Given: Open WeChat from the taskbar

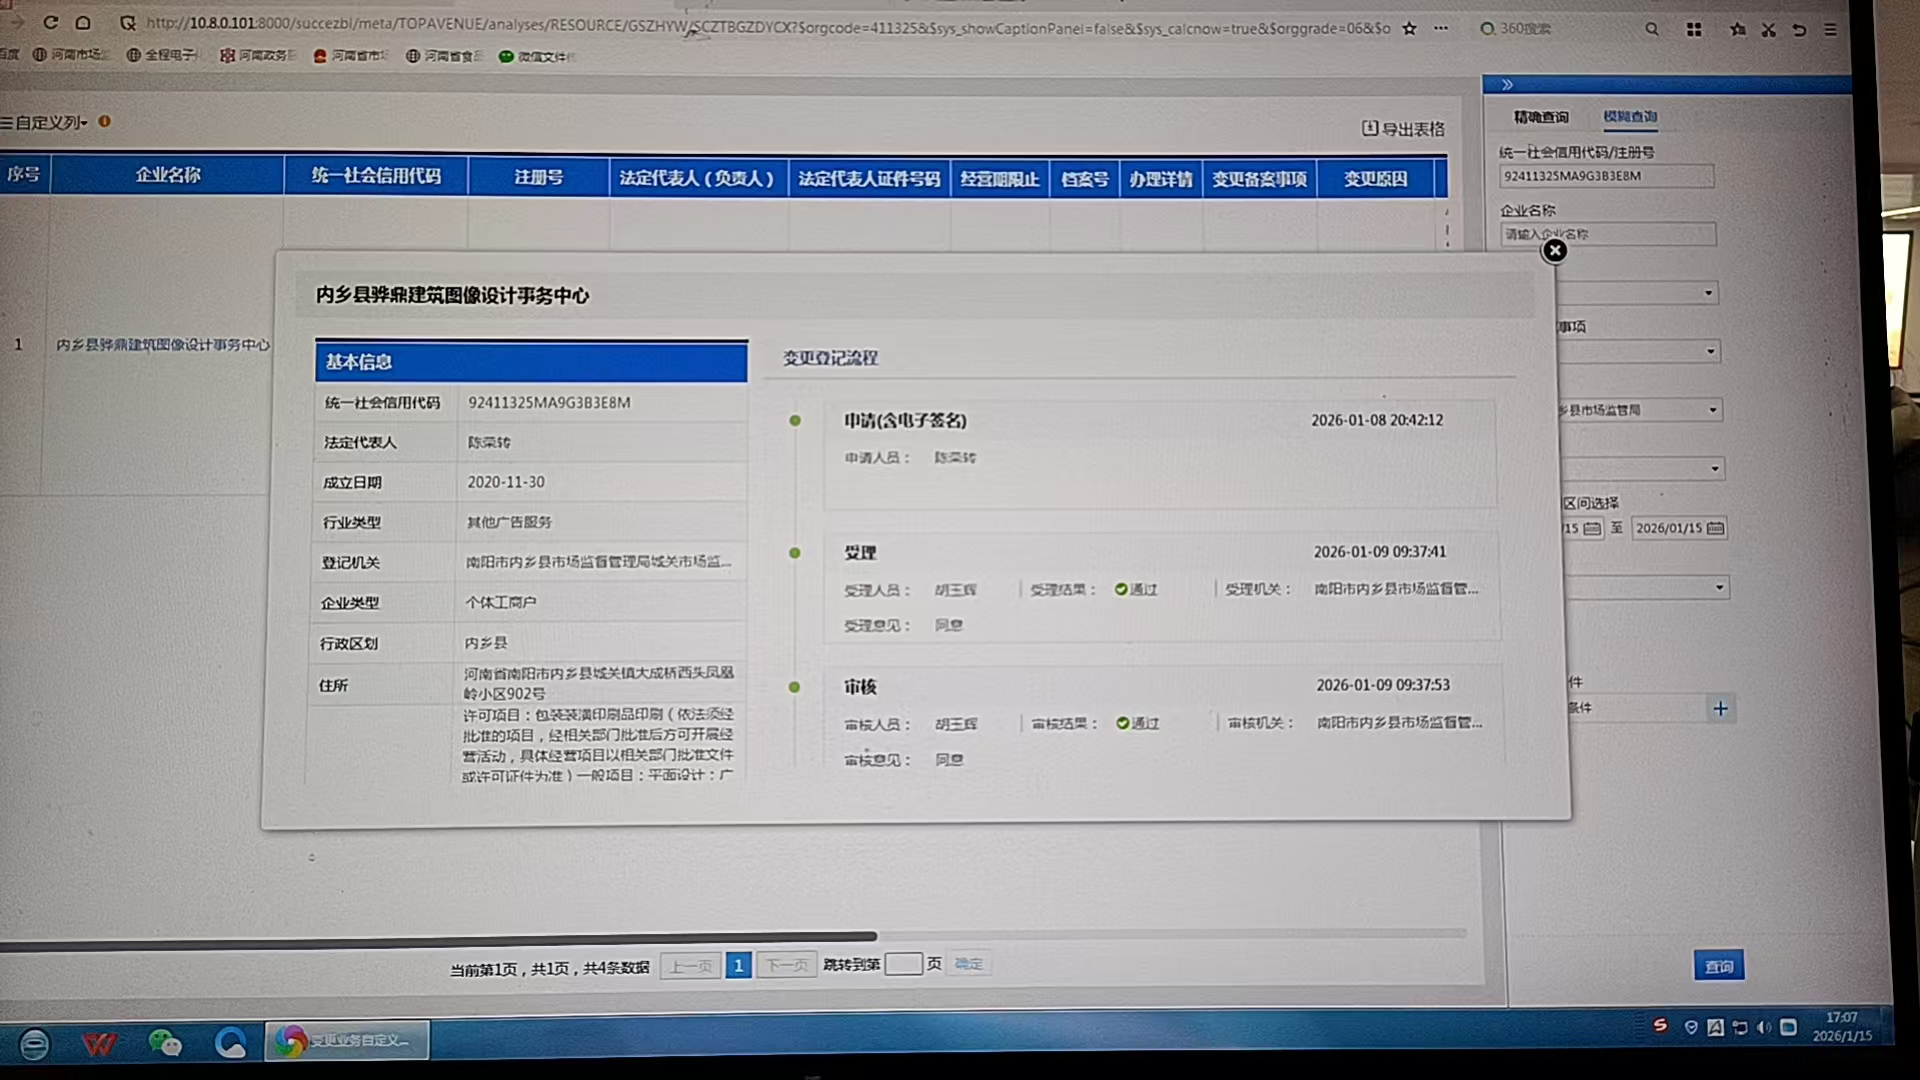Looking at the screenshot, I should (166, 1043).
